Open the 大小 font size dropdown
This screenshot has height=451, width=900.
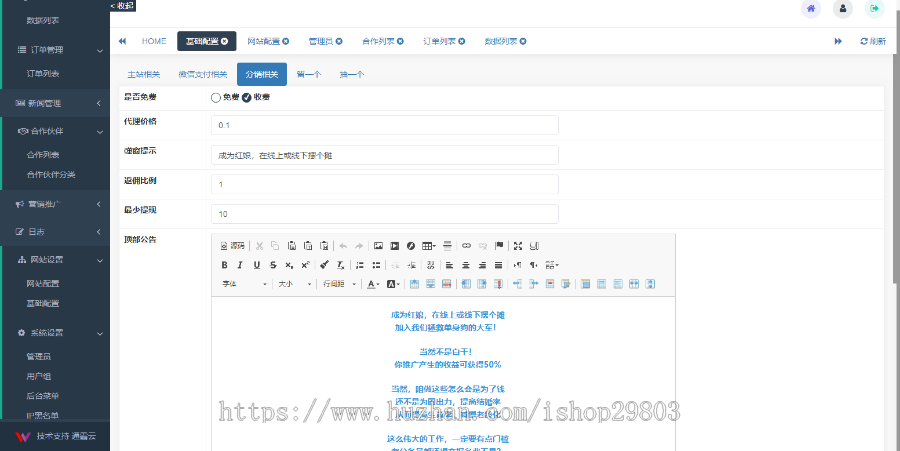click(x=294, y=284)
